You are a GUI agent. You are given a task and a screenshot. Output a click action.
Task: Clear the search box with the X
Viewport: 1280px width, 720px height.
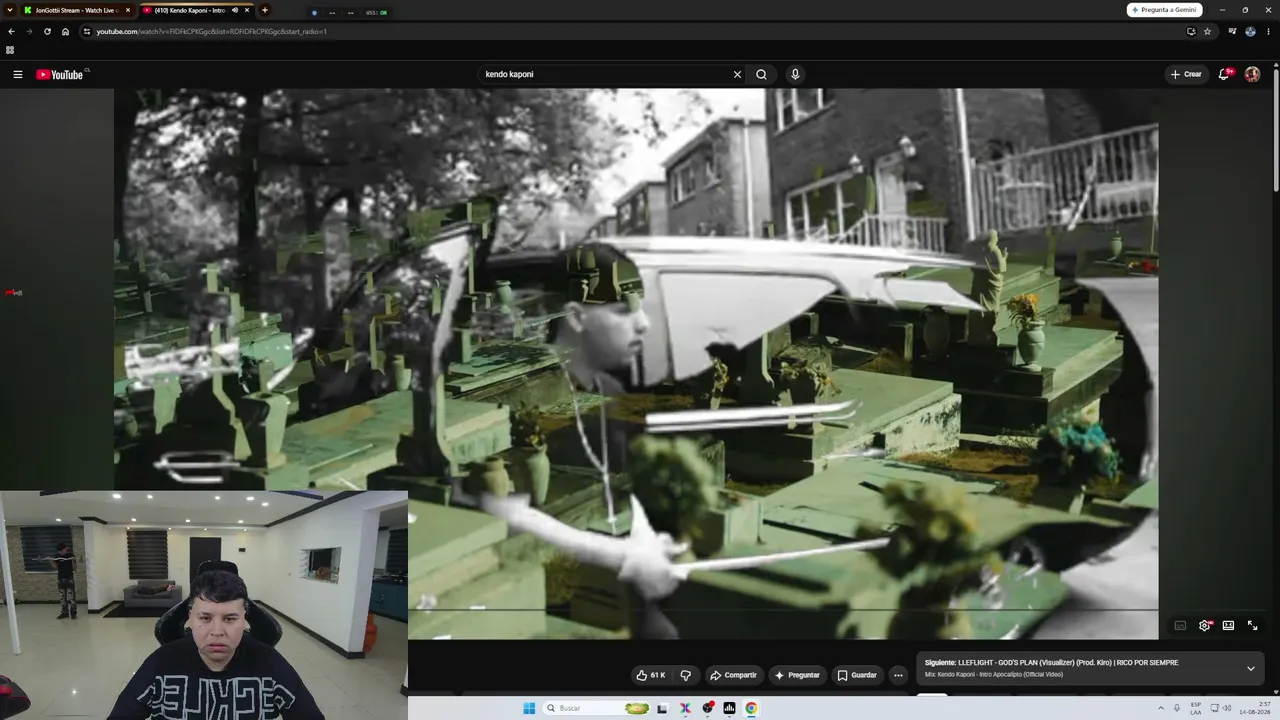[x=737, y=74]
